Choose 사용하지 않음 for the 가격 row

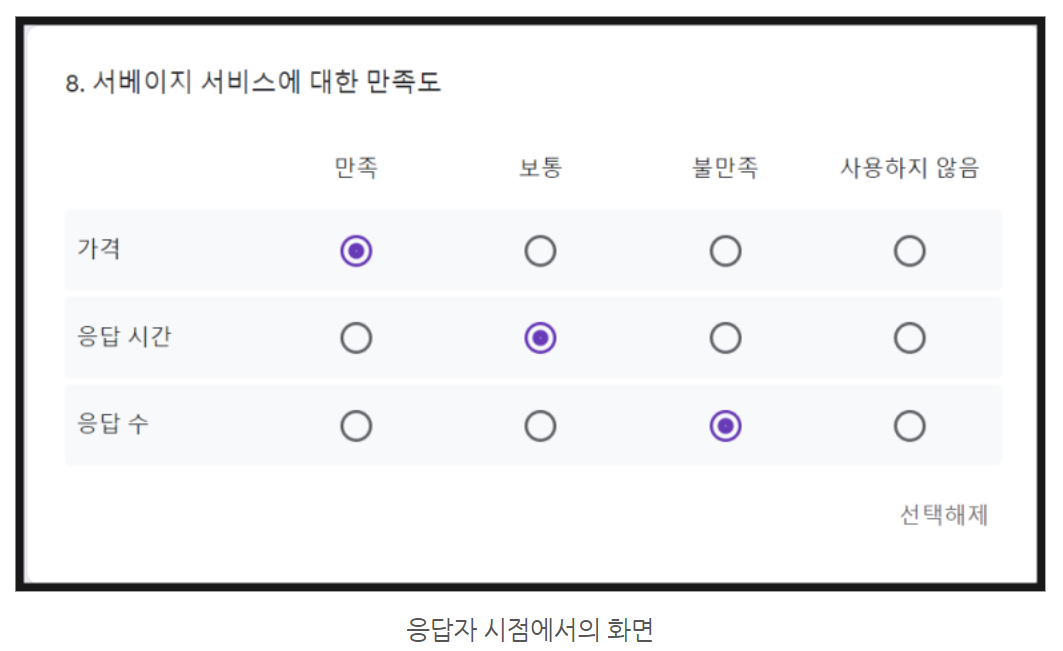point(910,251)
